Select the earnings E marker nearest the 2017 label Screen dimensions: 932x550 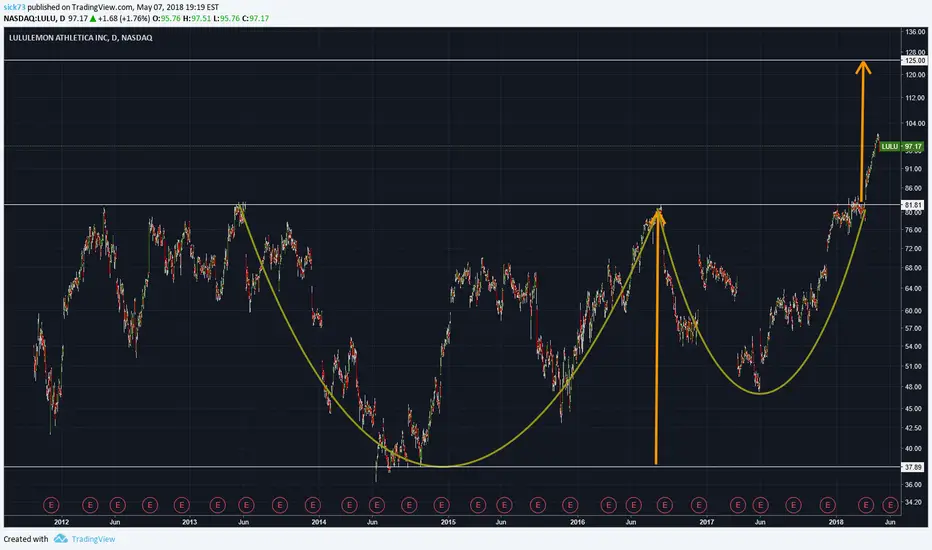(x=699, y=505)
